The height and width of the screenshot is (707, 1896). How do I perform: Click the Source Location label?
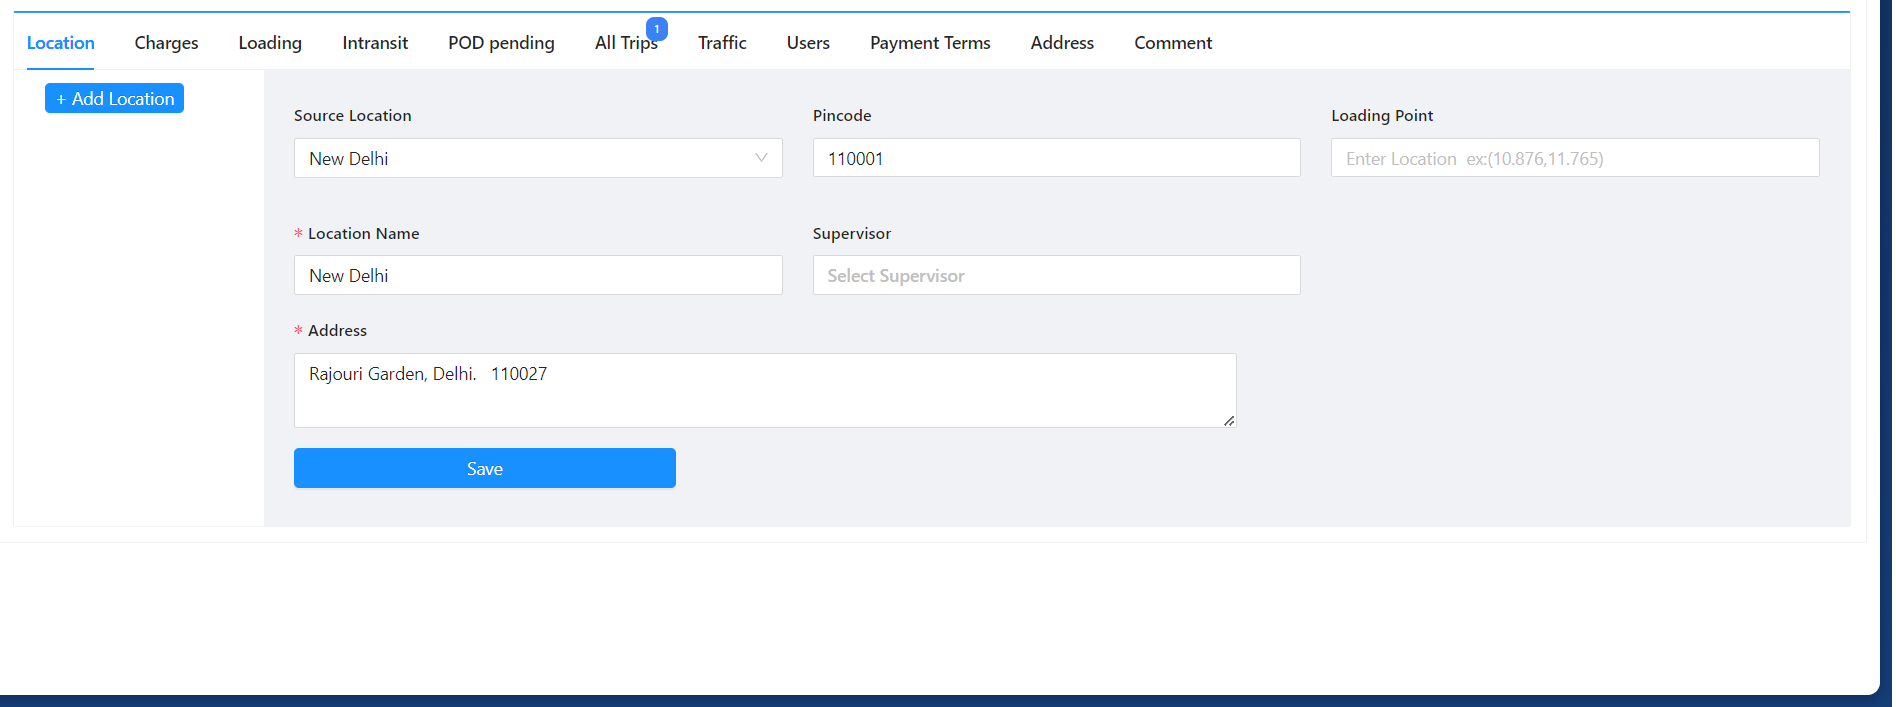coord(352,116)
